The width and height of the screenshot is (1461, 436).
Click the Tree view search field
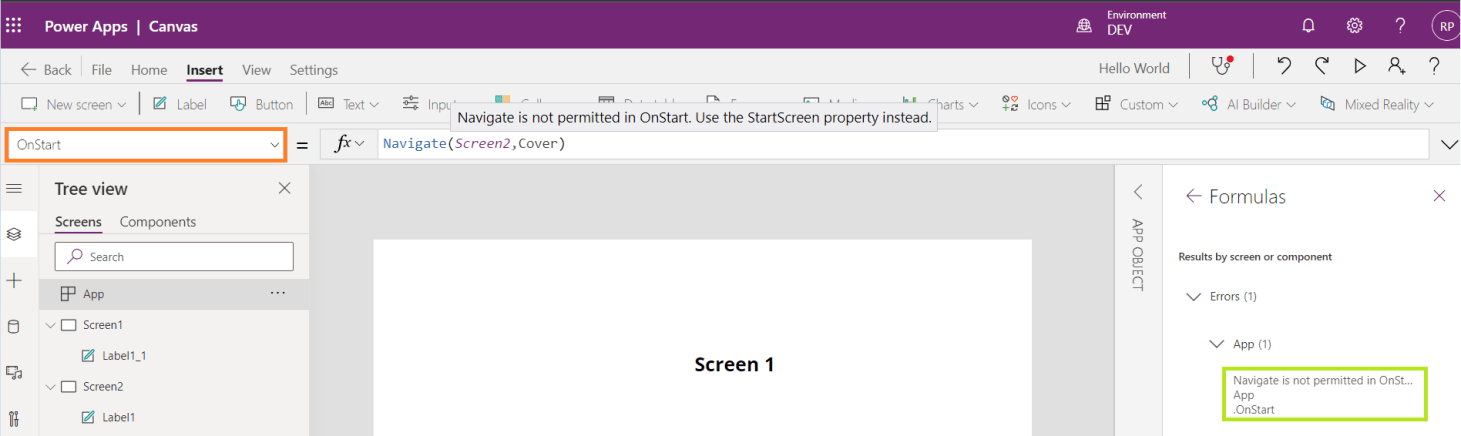pos(174,257)
